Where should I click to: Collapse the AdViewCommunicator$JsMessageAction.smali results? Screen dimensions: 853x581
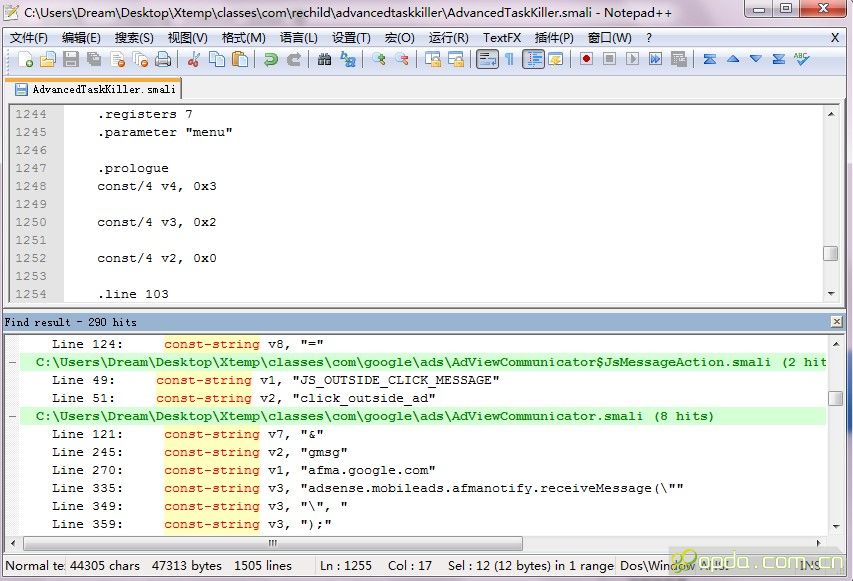click(x=13, y=362)
